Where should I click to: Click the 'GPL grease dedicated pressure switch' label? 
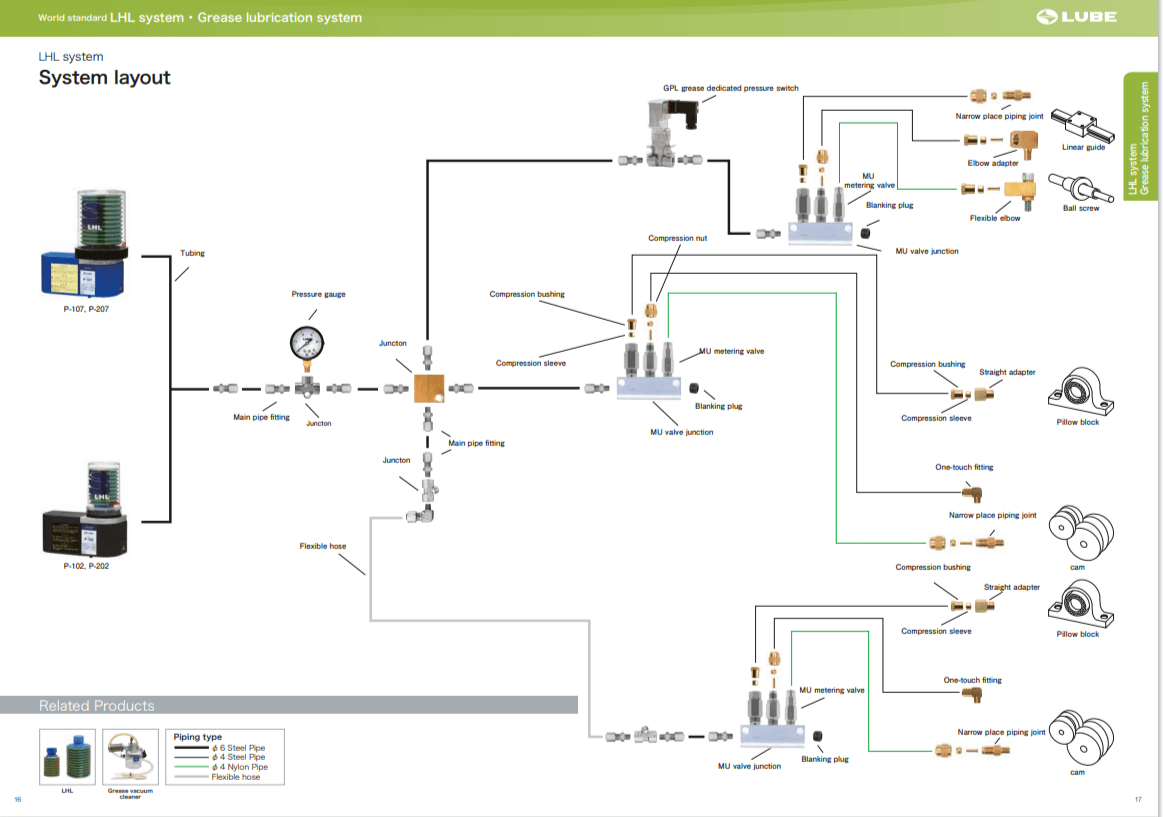tap(731, 88)
